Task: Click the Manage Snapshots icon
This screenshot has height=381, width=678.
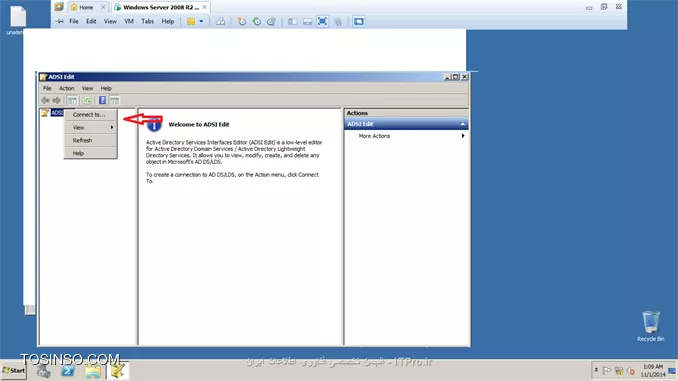Action: [271, 21]
